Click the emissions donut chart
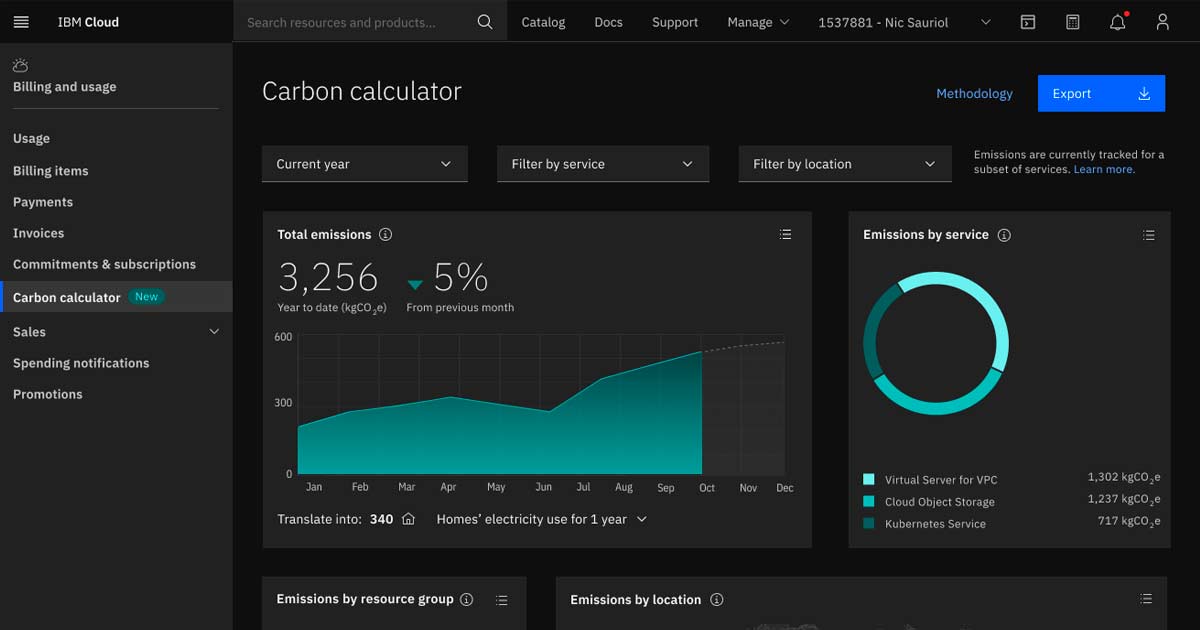The height and width of the screenshot is (630, 1200). (936, 343)
